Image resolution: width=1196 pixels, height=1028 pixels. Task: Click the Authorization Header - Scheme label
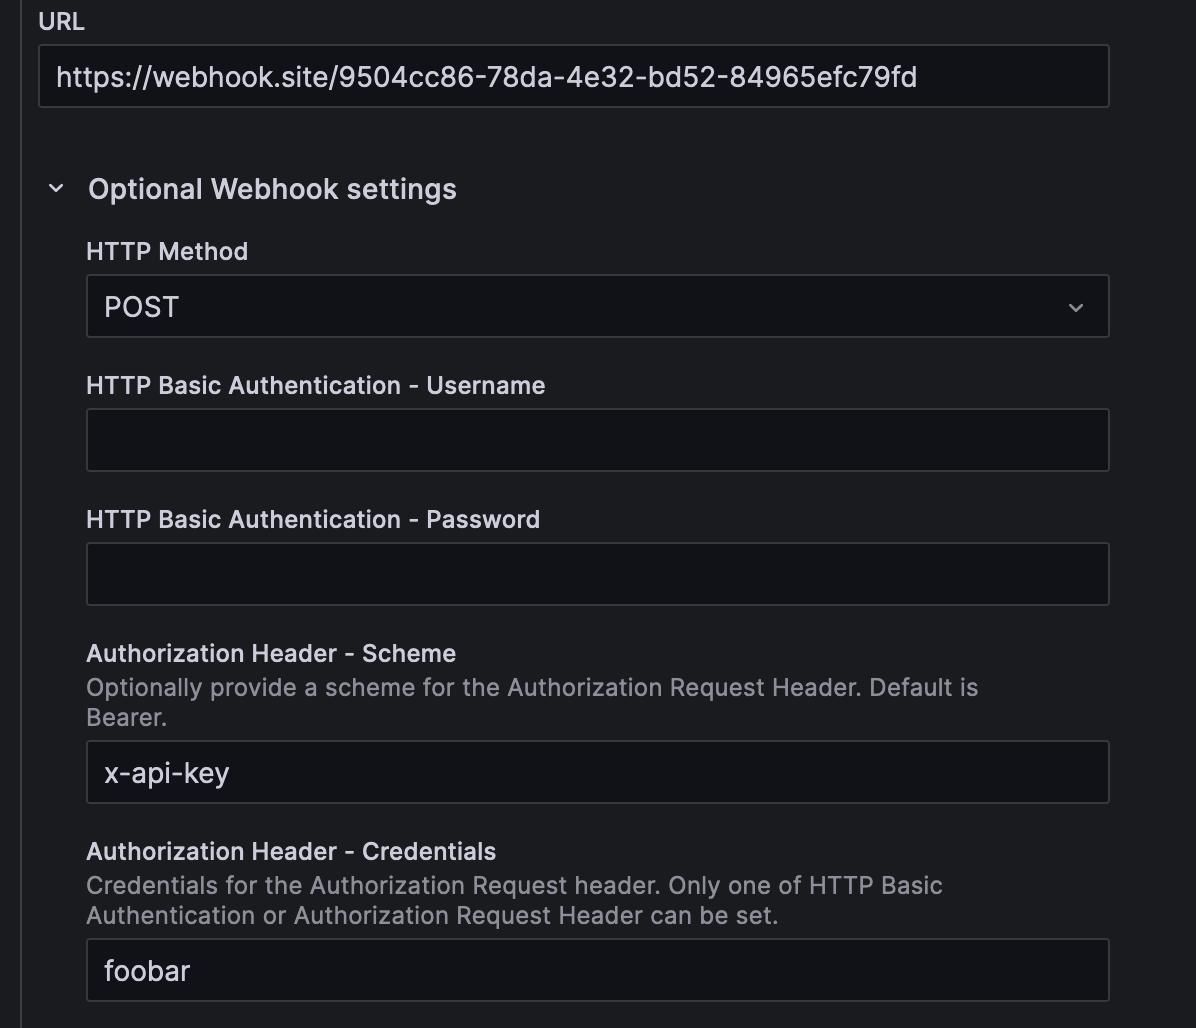(x=271, y=653)
